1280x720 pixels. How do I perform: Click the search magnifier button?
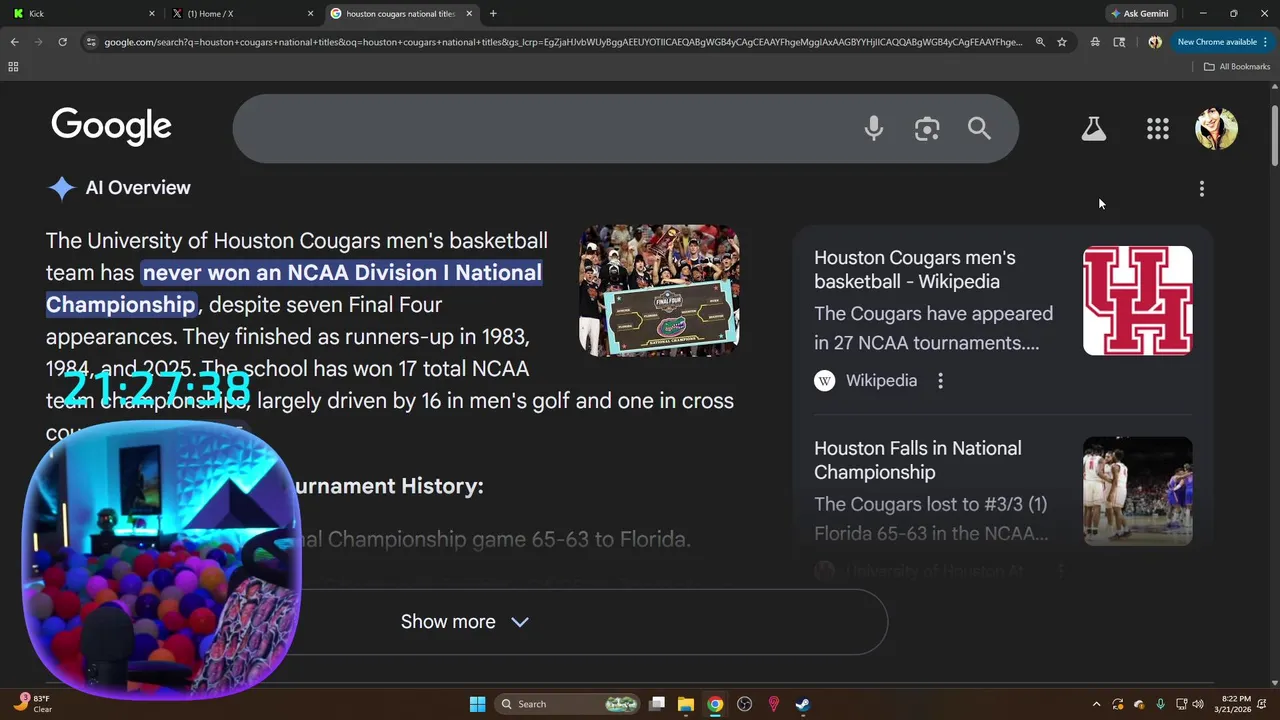[979, 128]
